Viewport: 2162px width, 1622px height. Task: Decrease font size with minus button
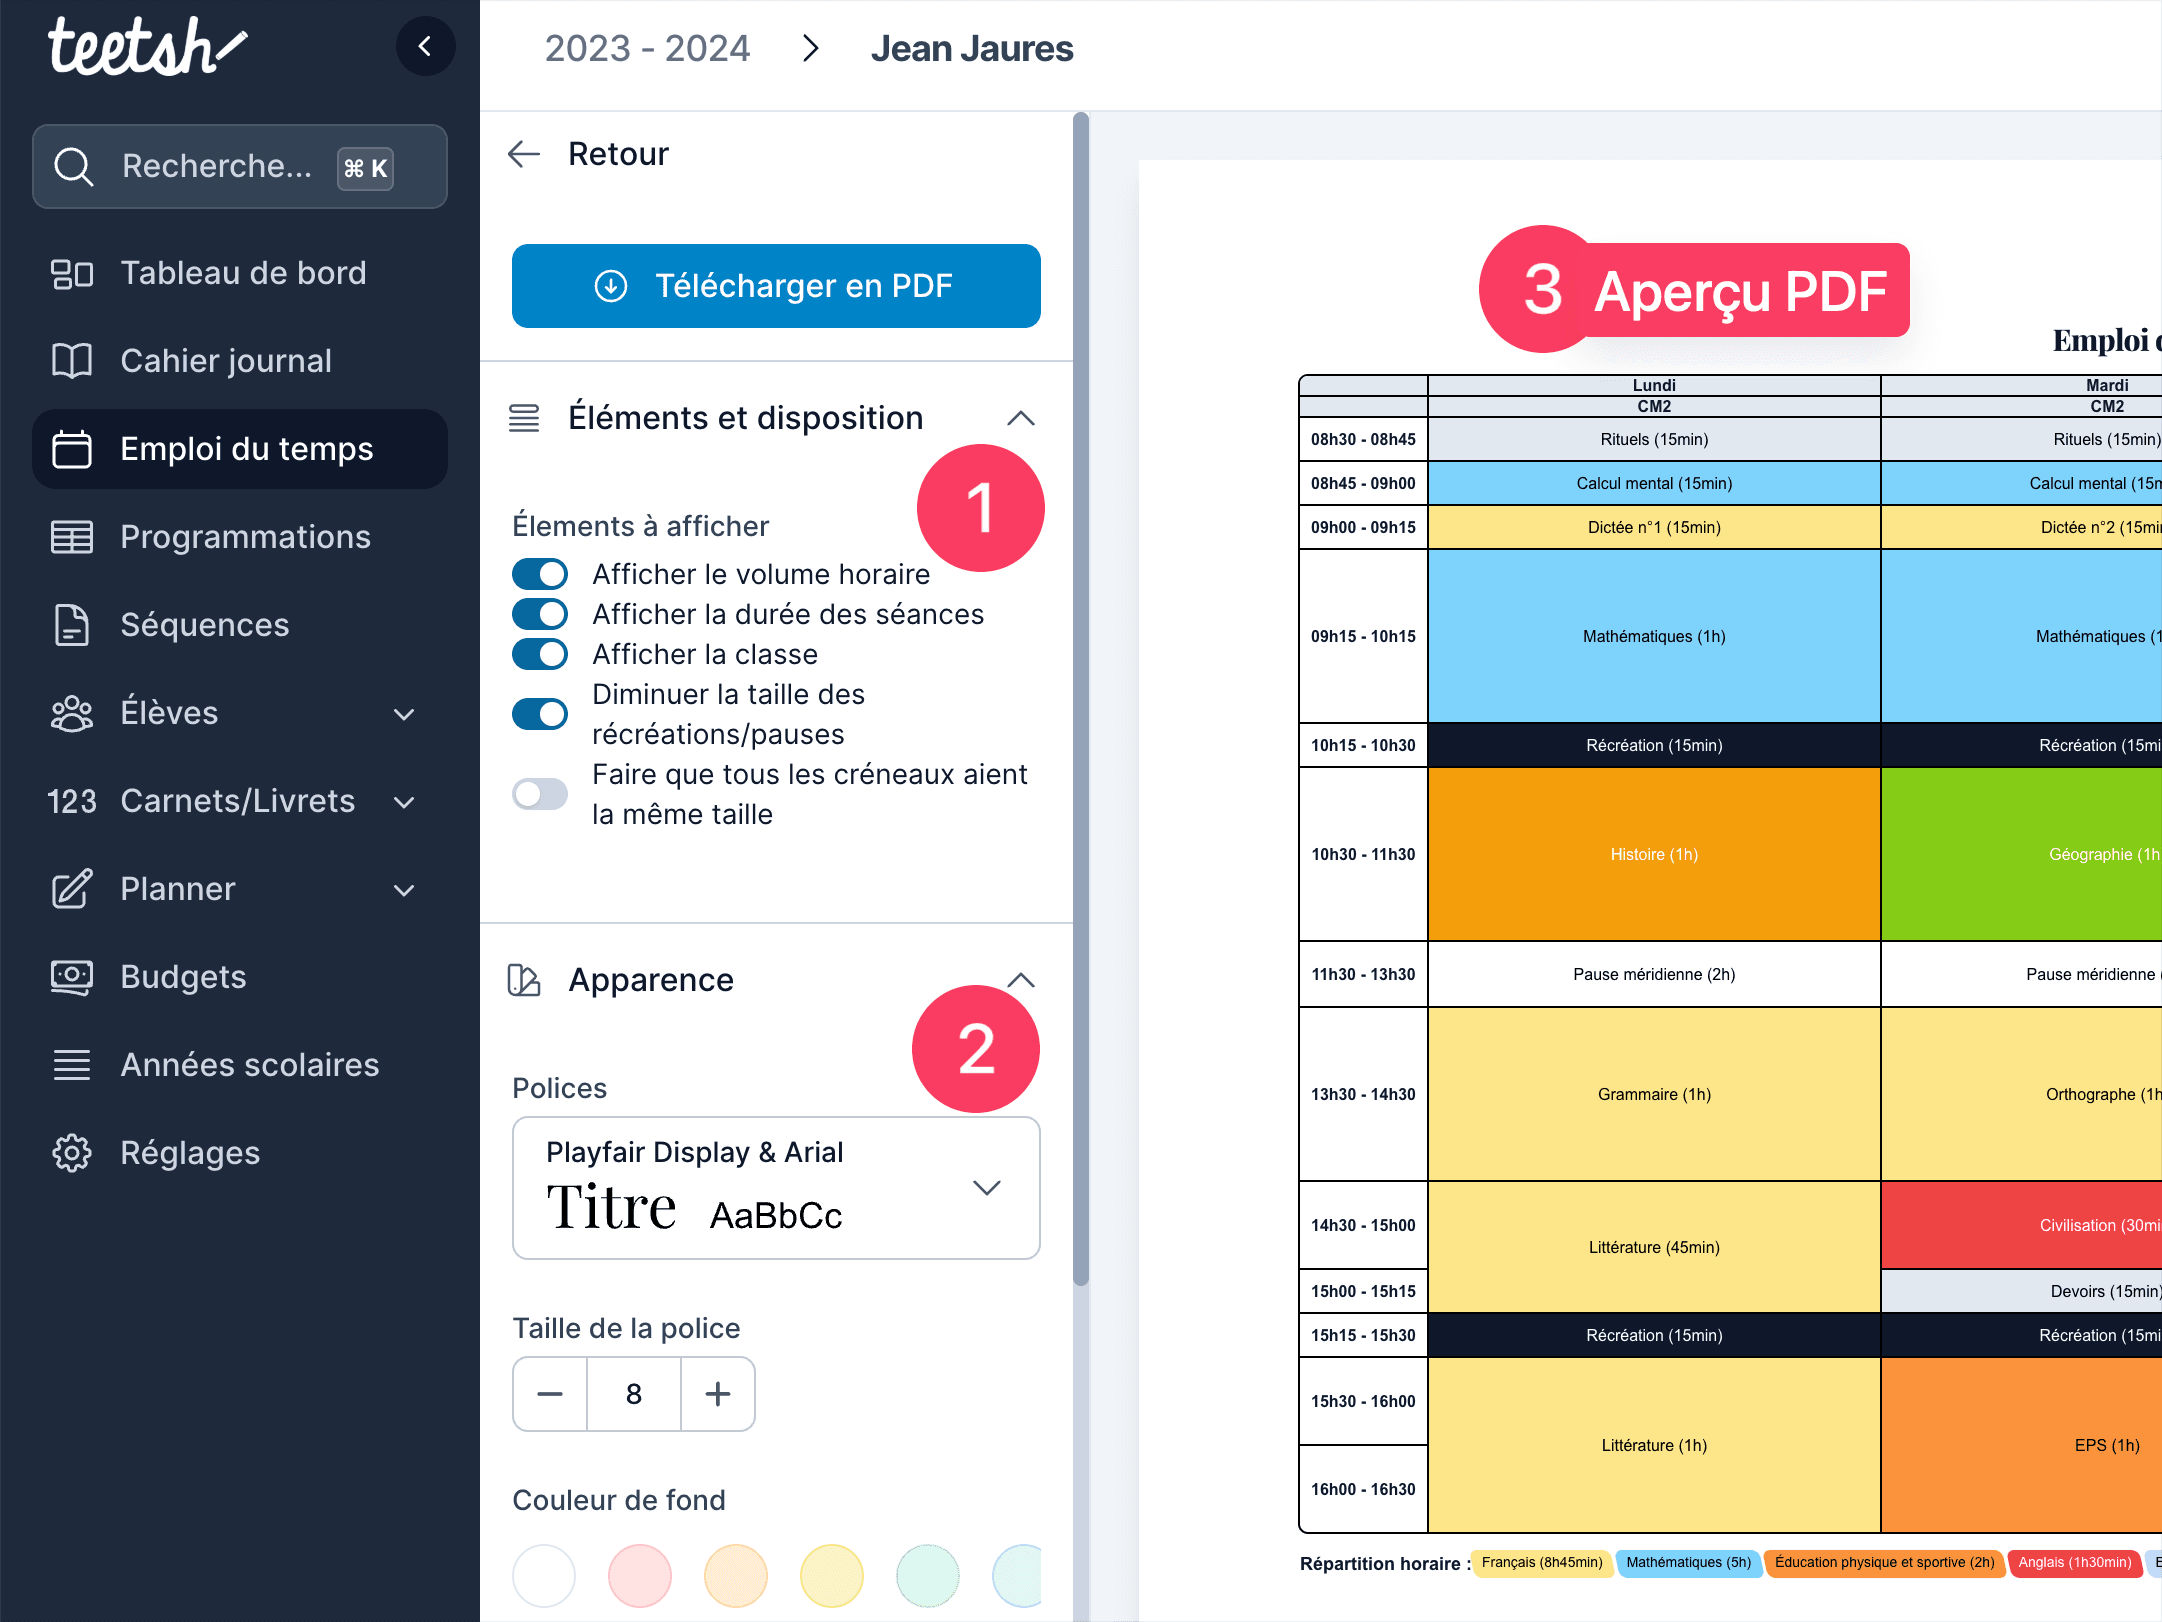pos(550,1394)
